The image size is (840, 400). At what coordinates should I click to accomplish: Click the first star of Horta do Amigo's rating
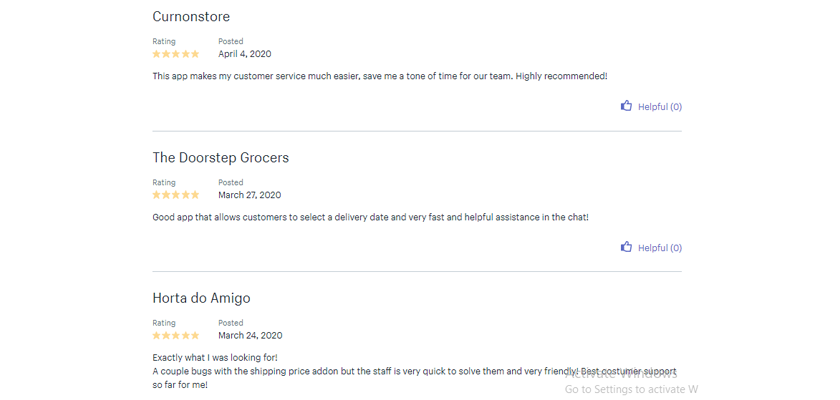click(x=156, y=336)
